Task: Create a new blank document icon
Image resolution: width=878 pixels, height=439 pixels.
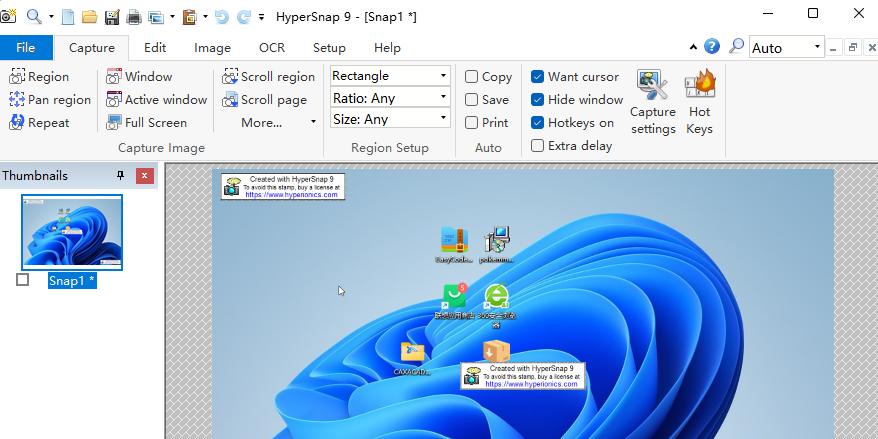Action: tap(68, 17)
